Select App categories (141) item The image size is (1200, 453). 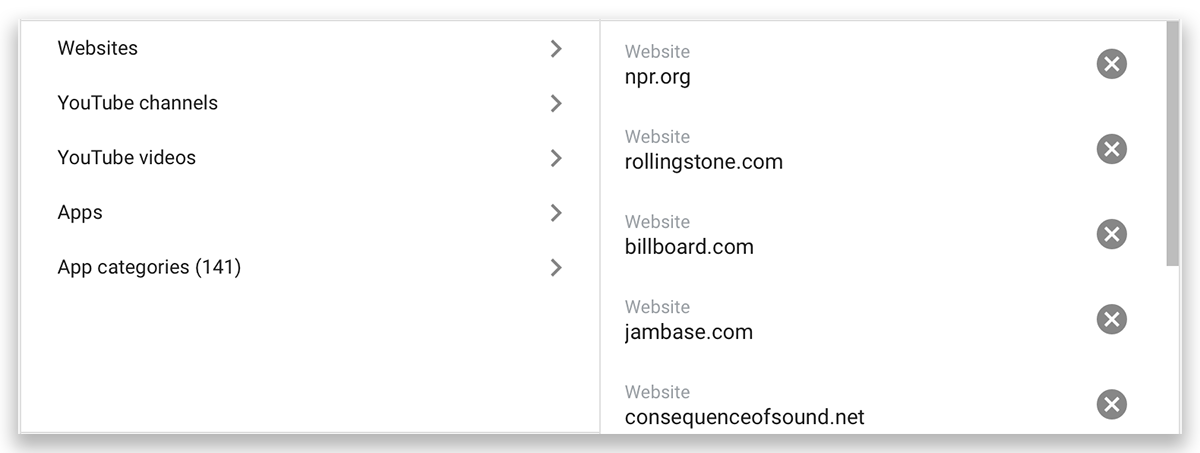310,267
